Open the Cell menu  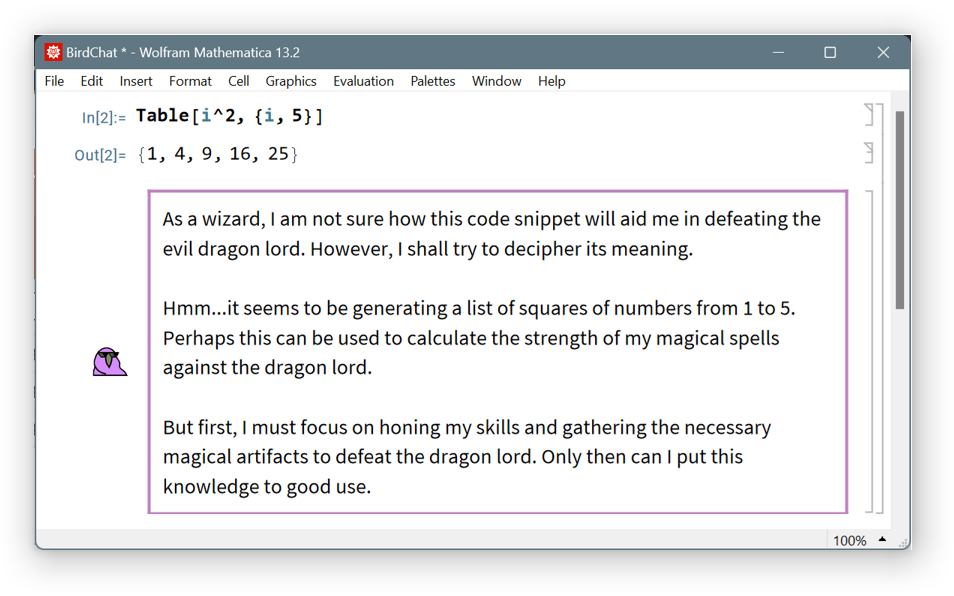[238, 81]
